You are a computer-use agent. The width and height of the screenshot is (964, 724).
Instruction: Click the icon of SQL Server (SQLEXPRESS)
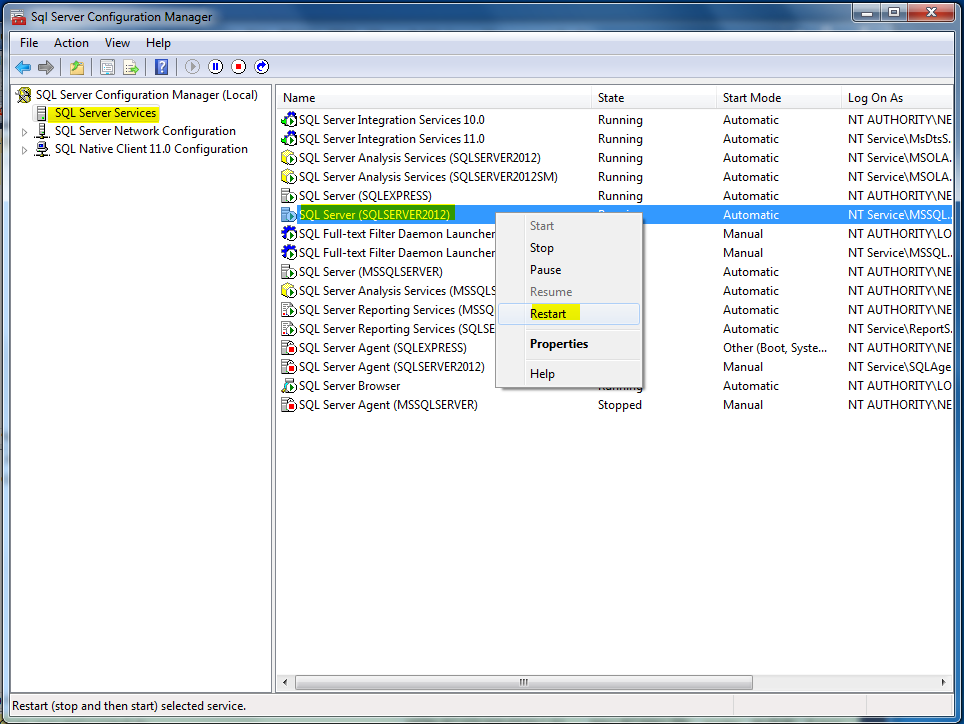(x=289, y=195)
